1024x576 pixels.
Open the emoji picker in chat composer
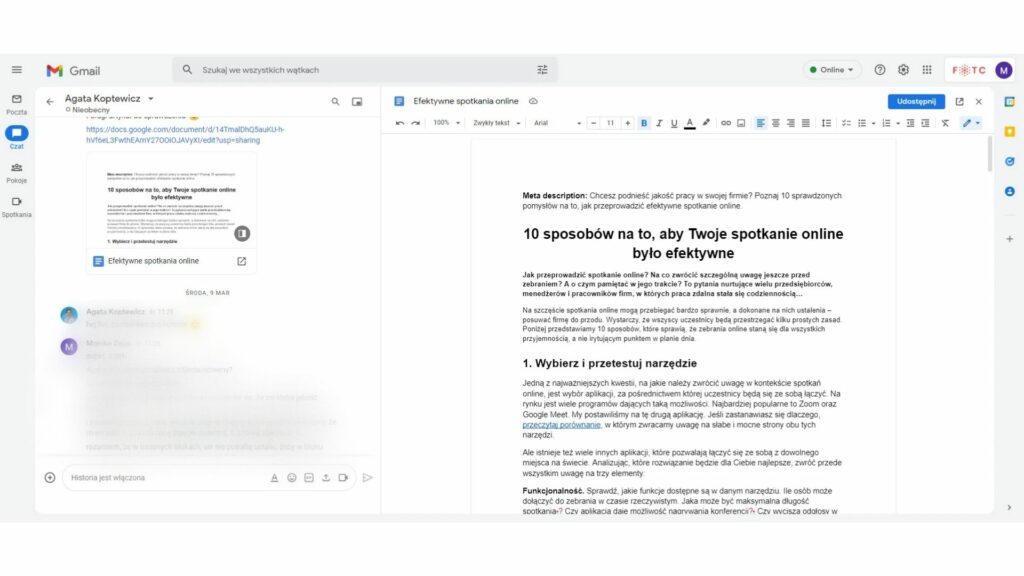292,477
